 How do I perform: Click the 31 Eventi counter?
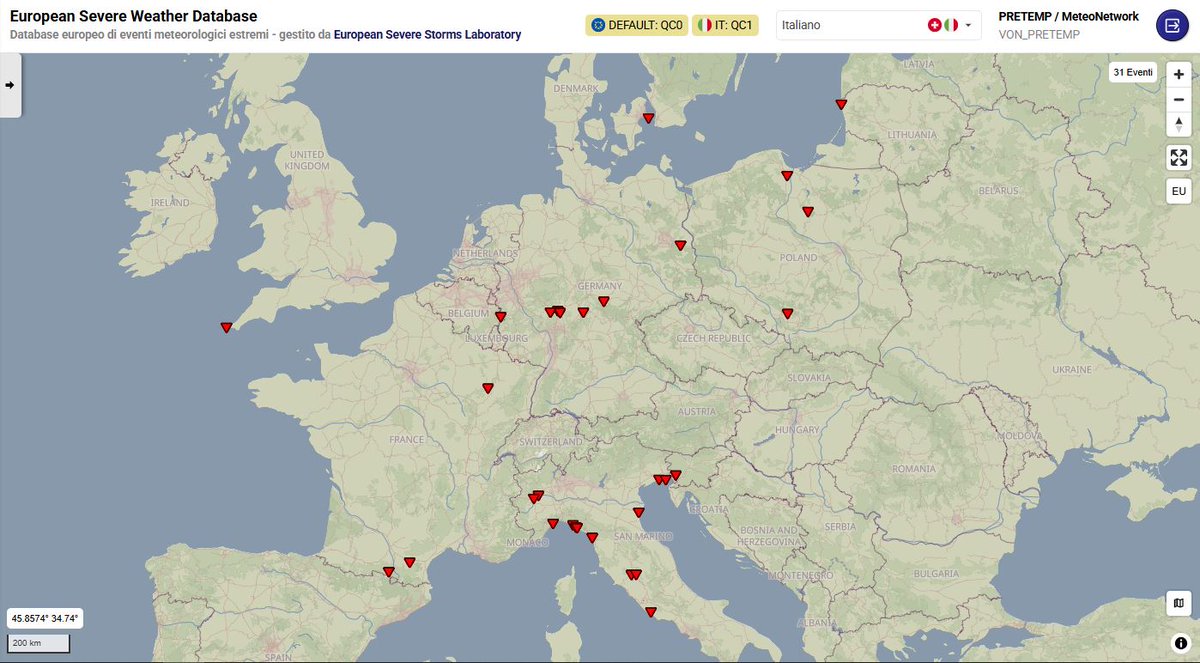click(x=1134, y=72)
